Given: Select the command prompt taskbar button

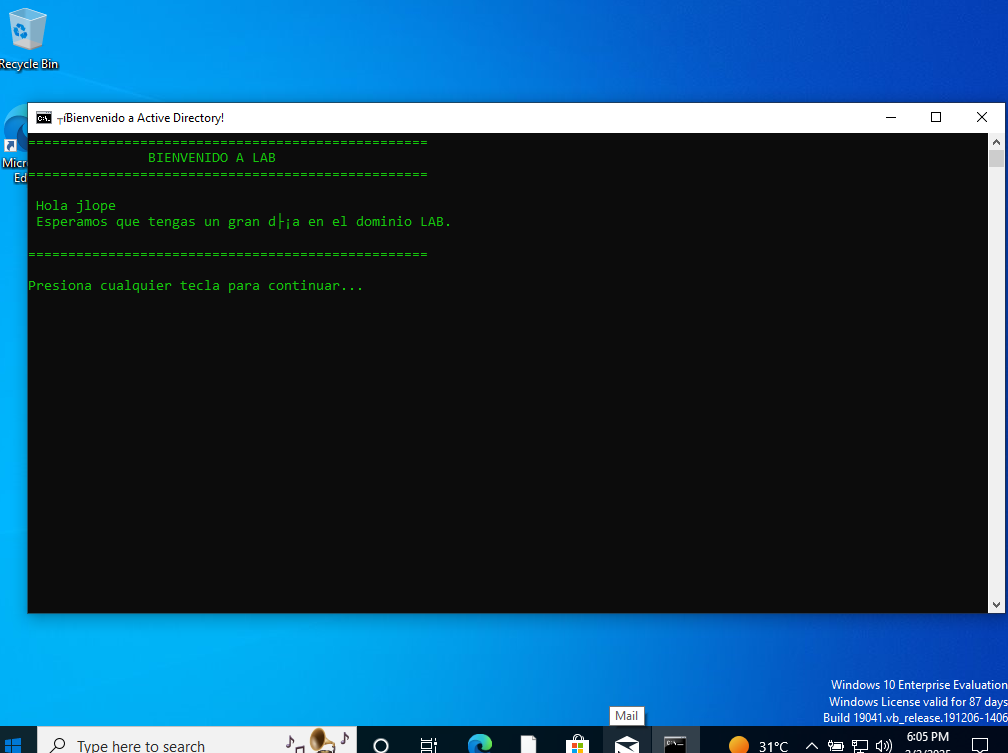Looking at the screenshot, I should click(x=676, y=745).
